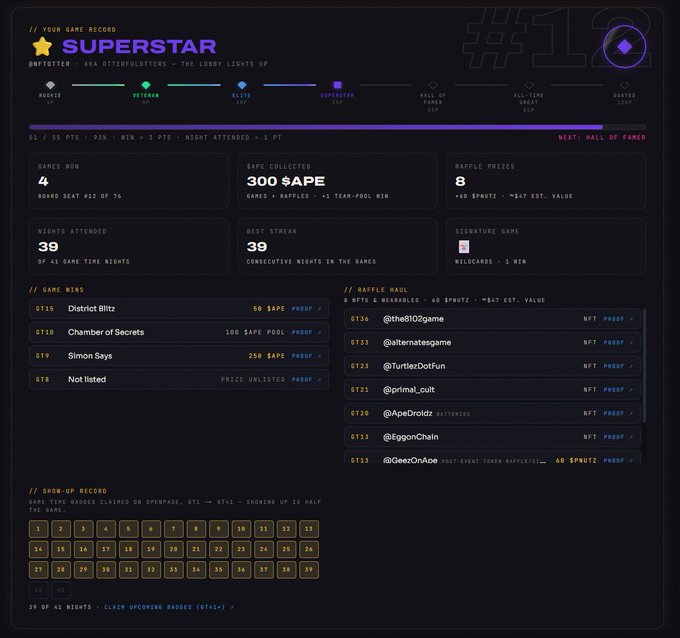Click the Raffle Prizes stat card

[x=546, y=181]
